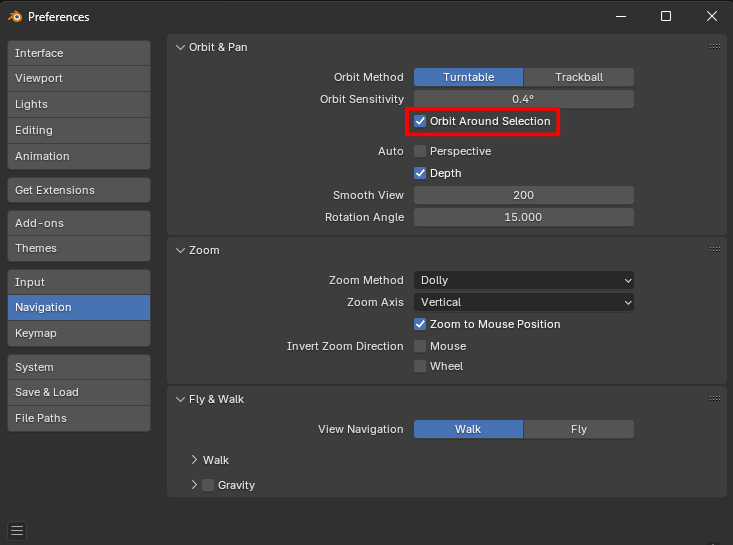Select Trackball orbit method

tap(579, 77)
